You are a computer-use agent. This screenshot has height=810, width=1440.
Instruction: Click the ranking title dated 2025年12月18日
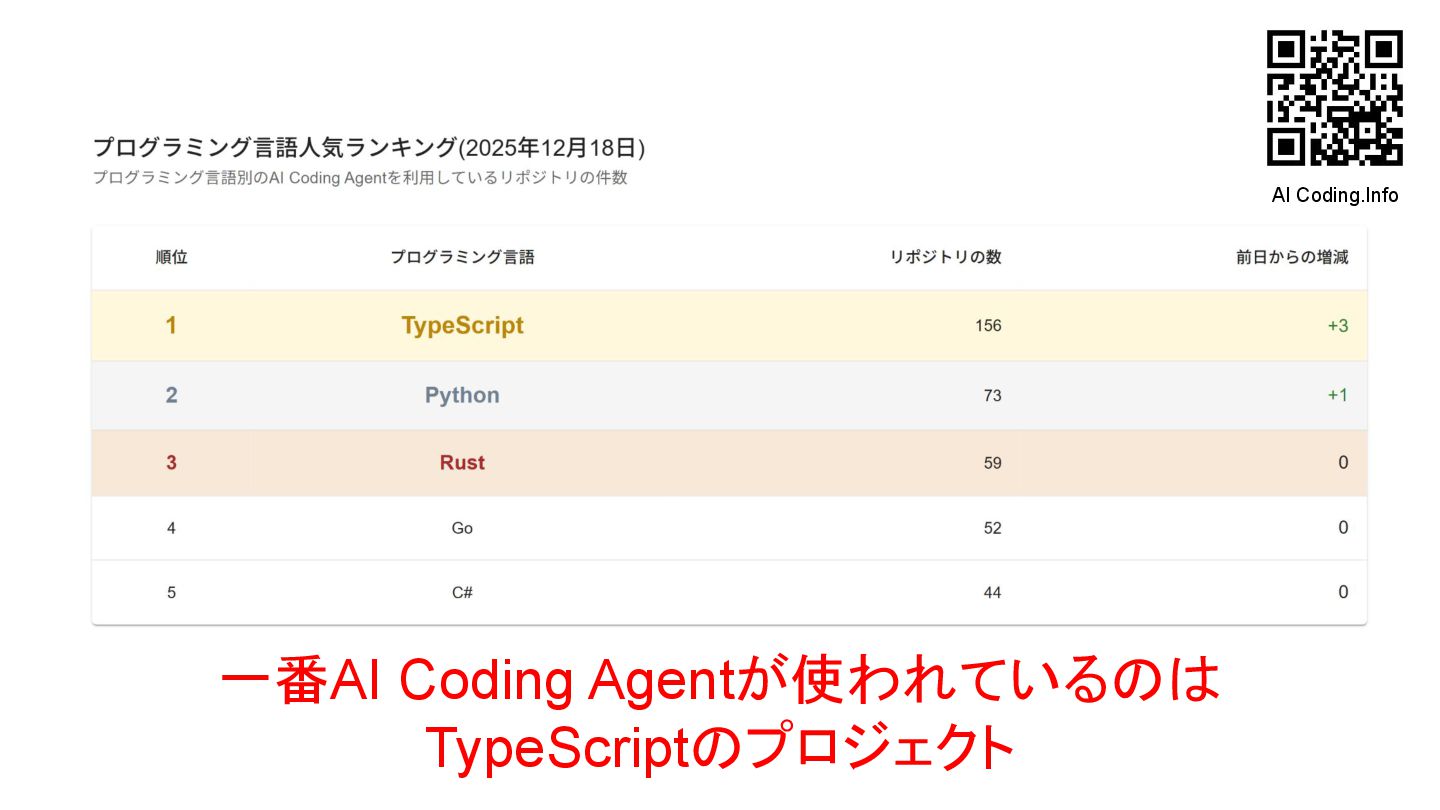pyautogui.click(x=369, y=148)
